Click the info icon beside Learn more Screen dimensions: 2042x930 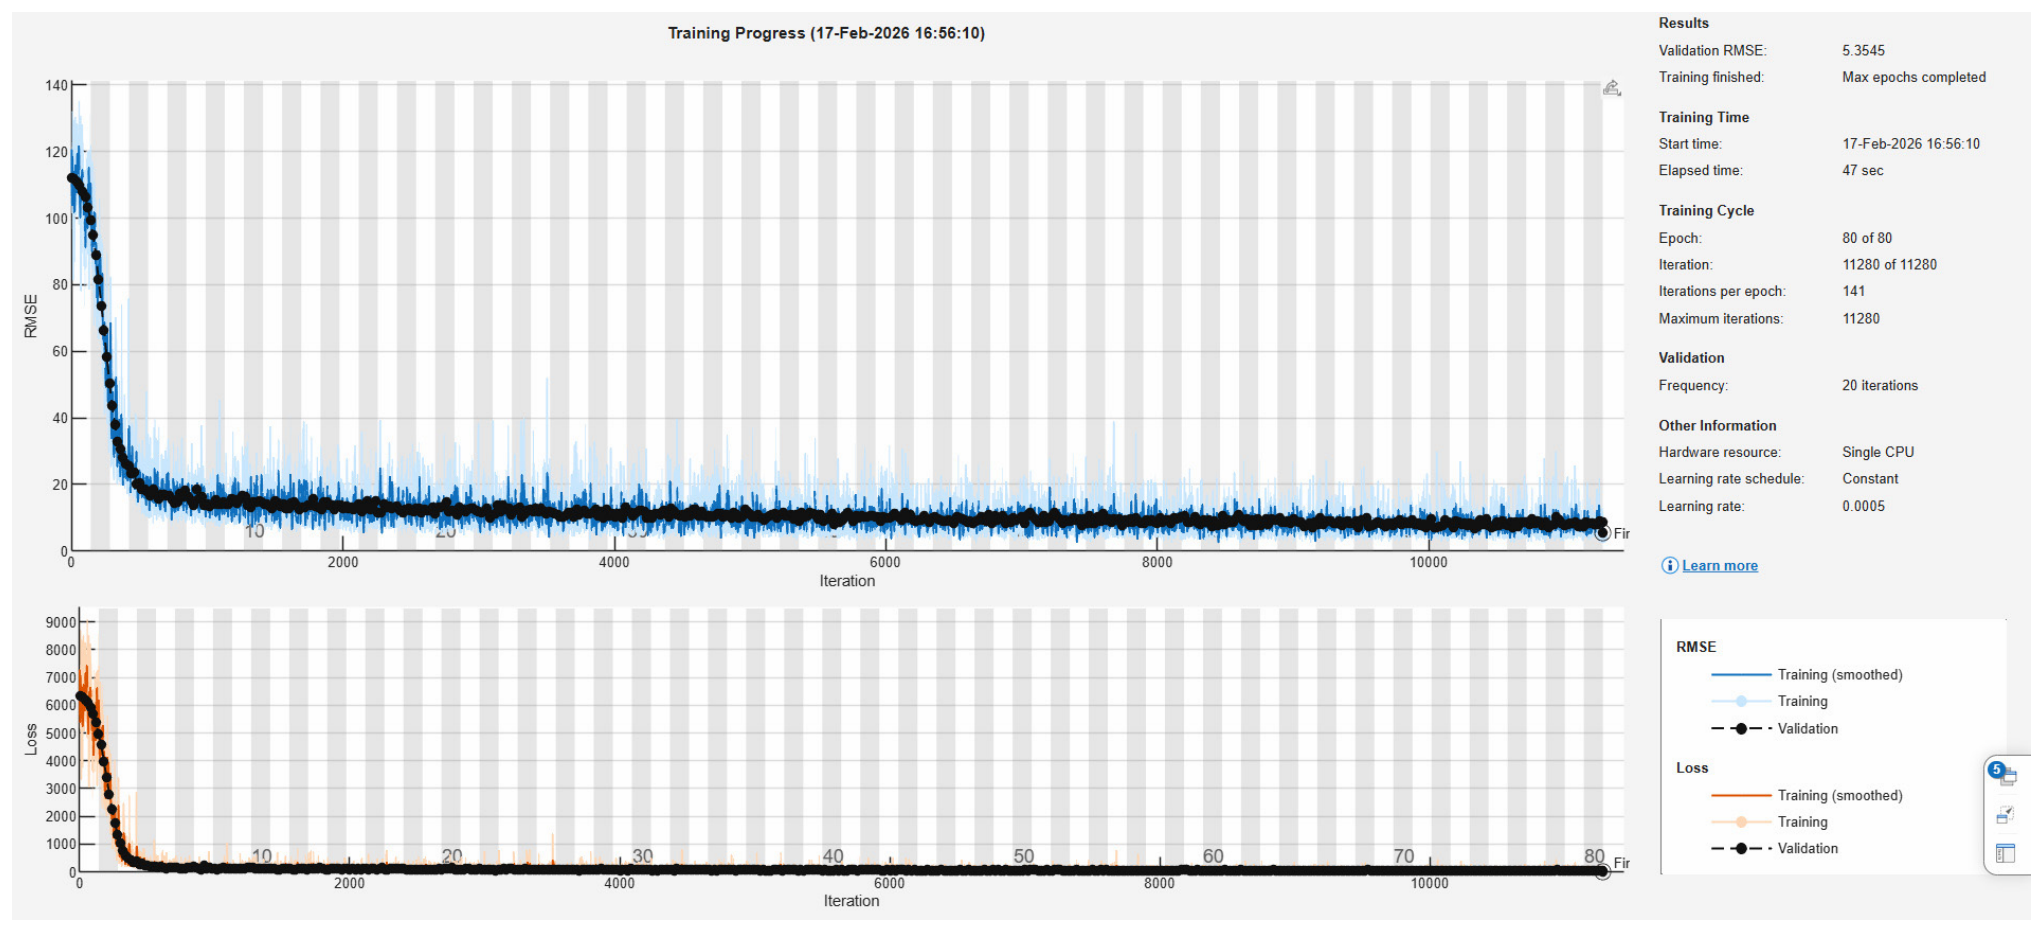point(1669,566)
